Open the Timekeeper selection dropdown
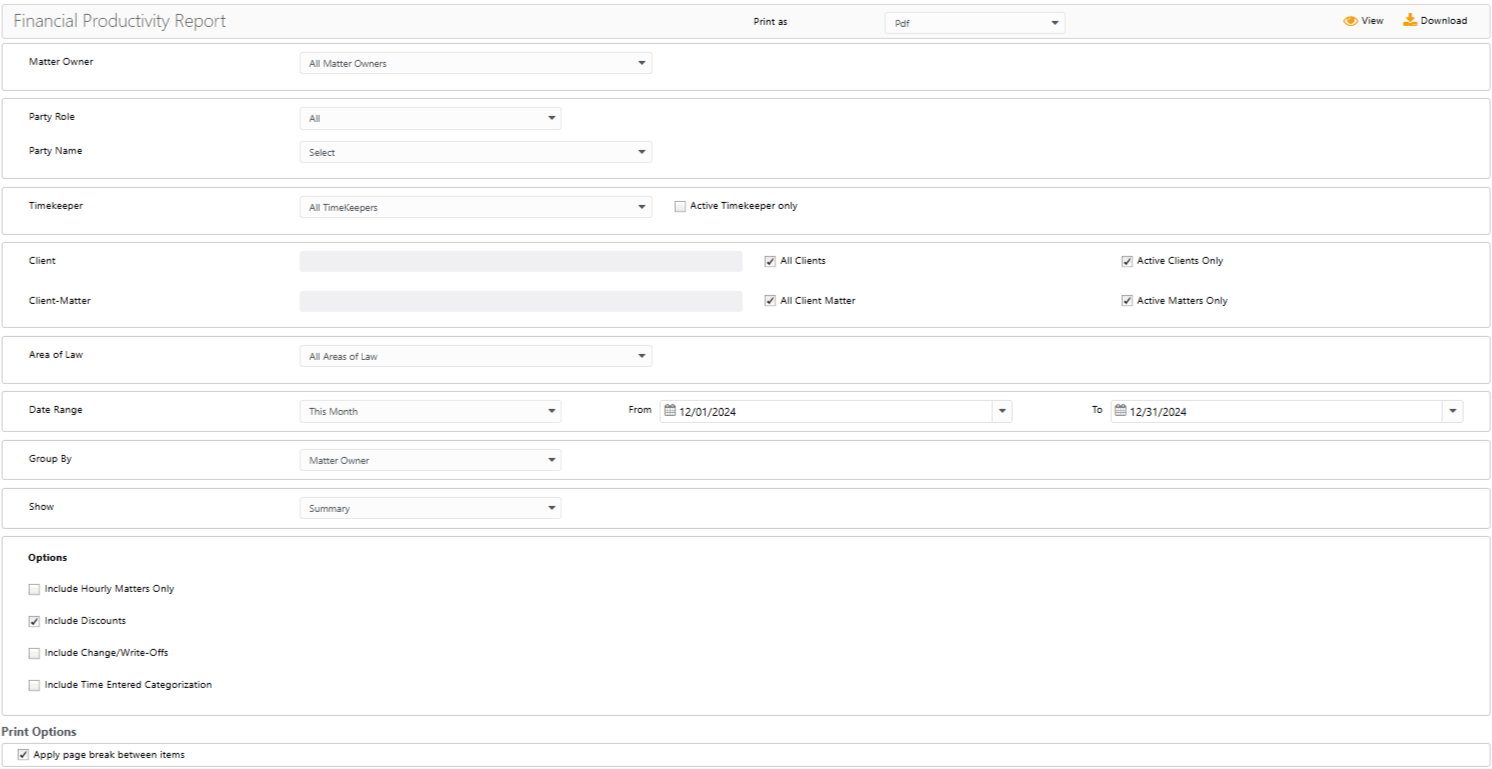 coord(475,208)
